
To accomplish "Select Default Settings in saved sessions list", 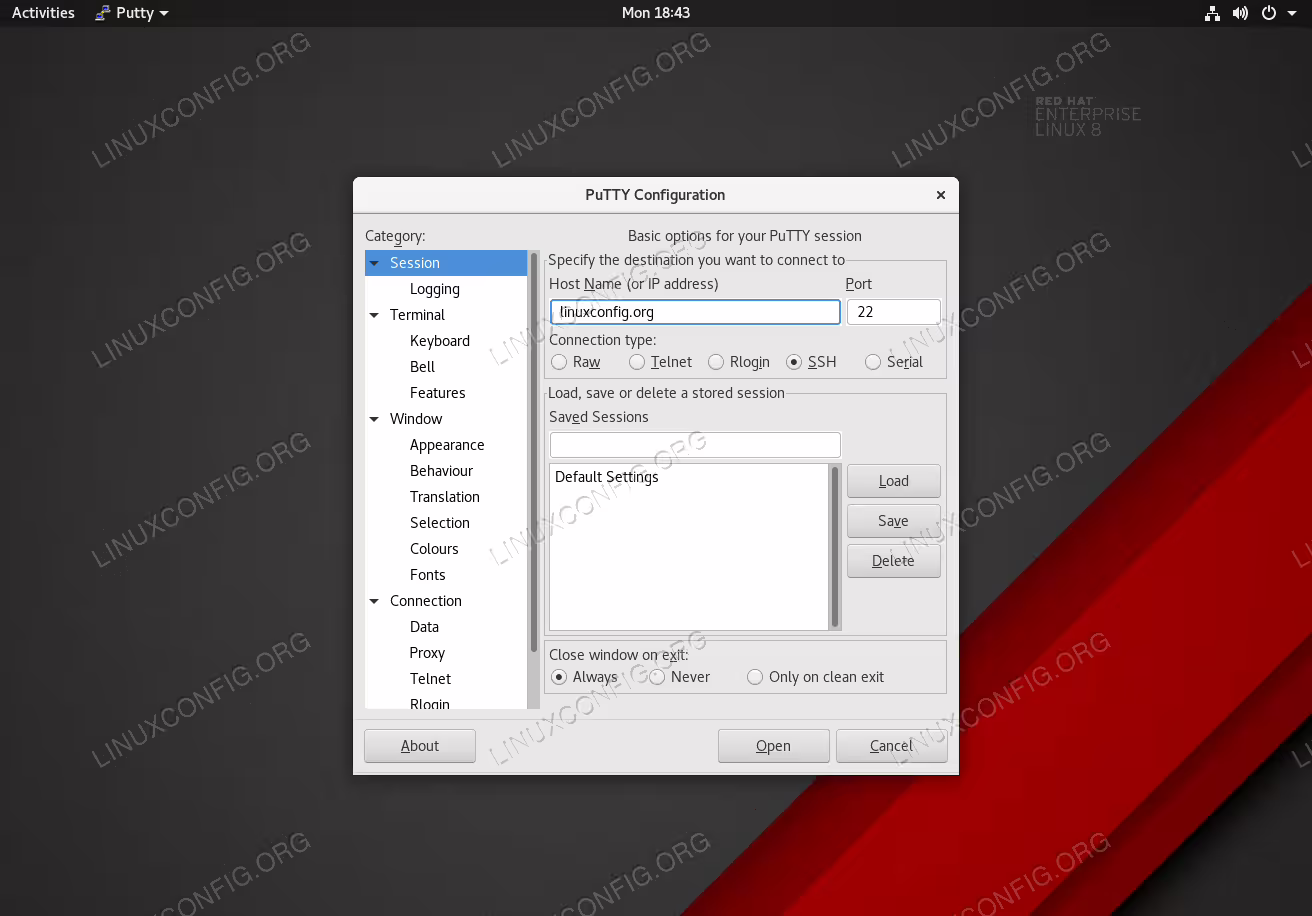I will 689,477.
